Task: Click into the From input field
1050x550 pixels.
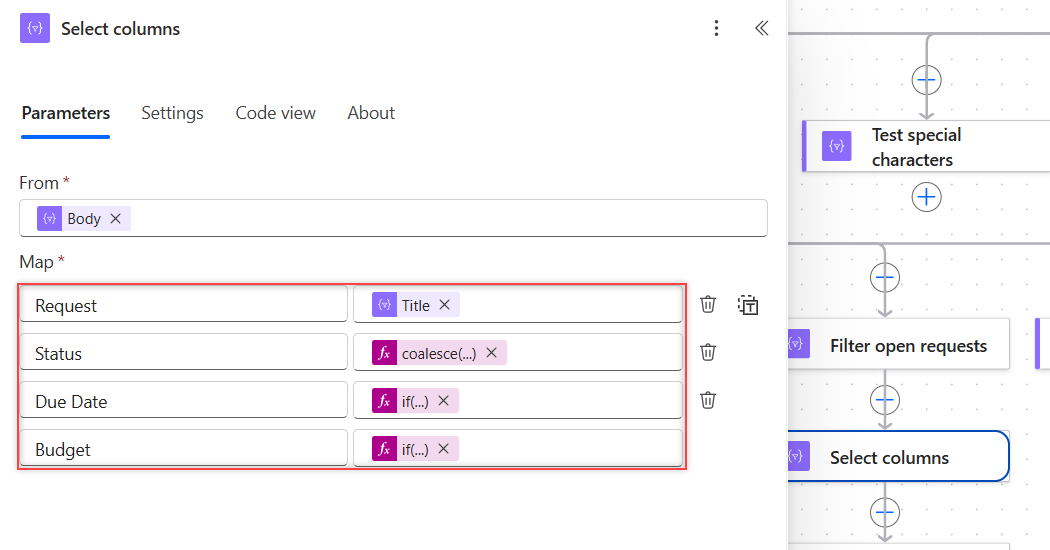Action: coord(393,218)
